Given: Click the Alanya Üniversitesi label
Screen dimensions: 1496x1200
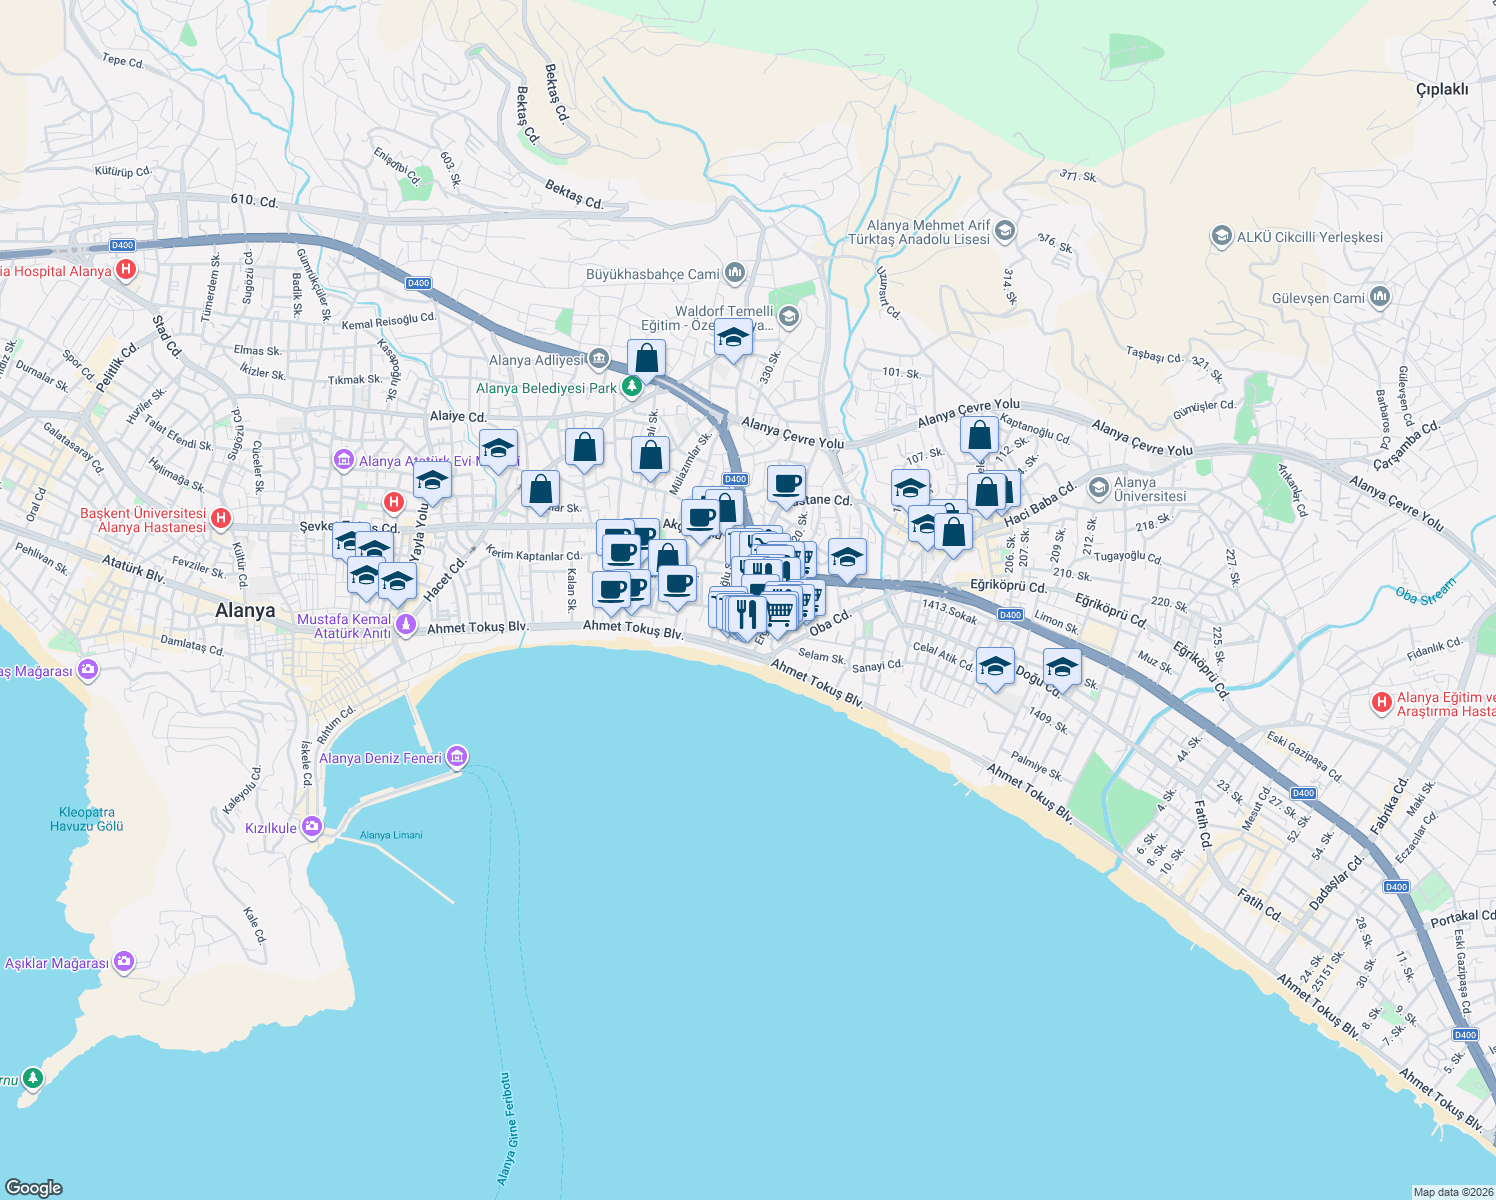Looking at the screenshot, I should click(1150, 489).
